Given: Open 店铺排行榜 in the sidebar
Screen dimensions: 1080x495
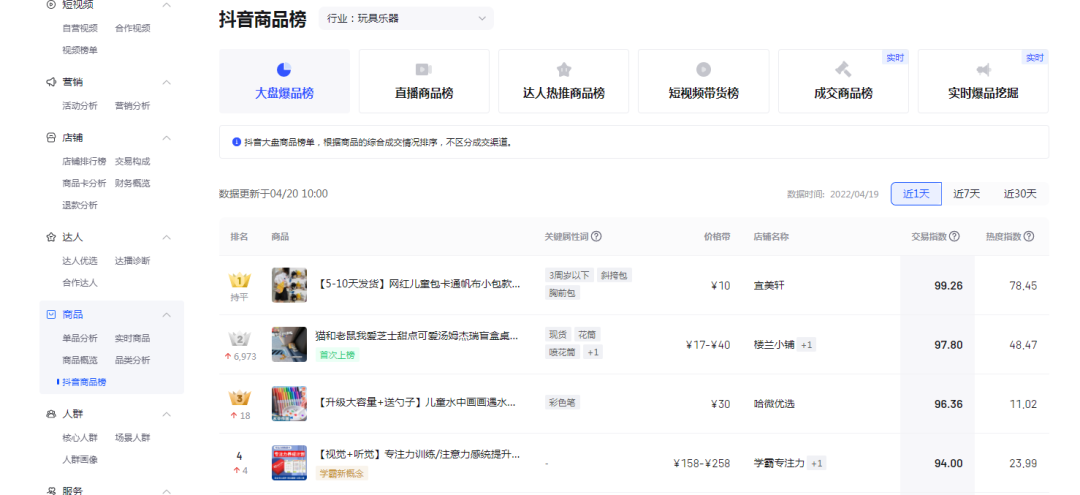Looking at the screenshot, I should [84, 162].
